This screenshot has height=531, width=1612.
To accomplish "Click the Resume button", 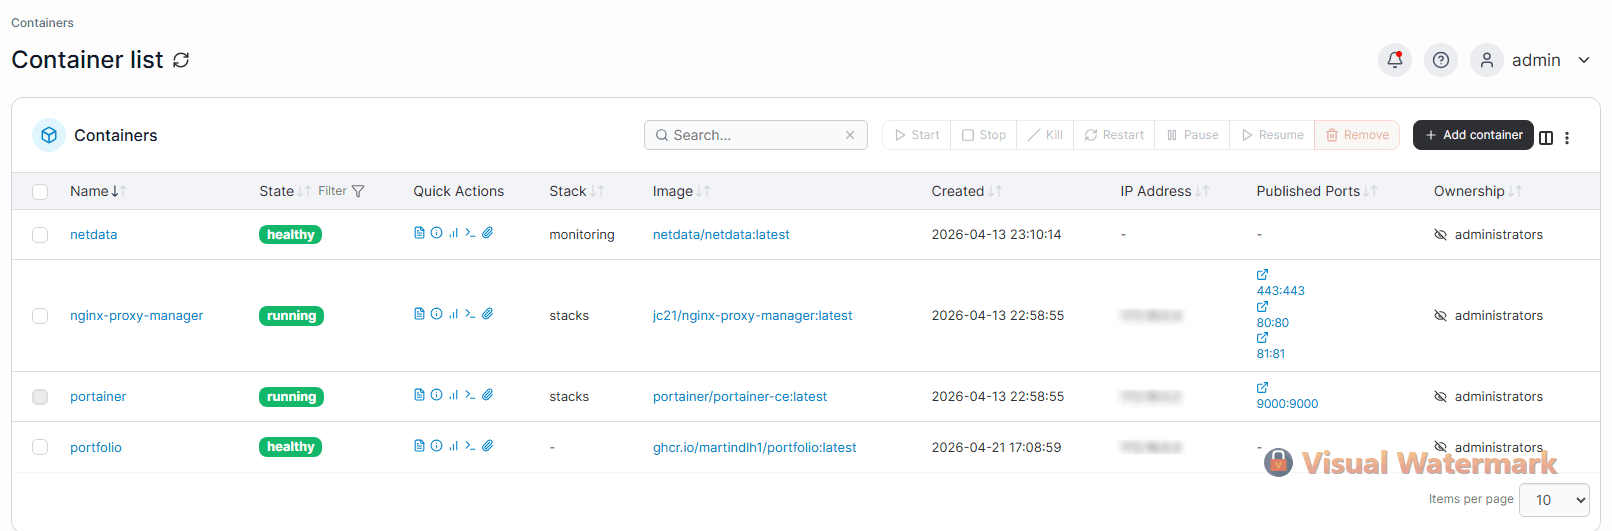I will pos(1272,135).
